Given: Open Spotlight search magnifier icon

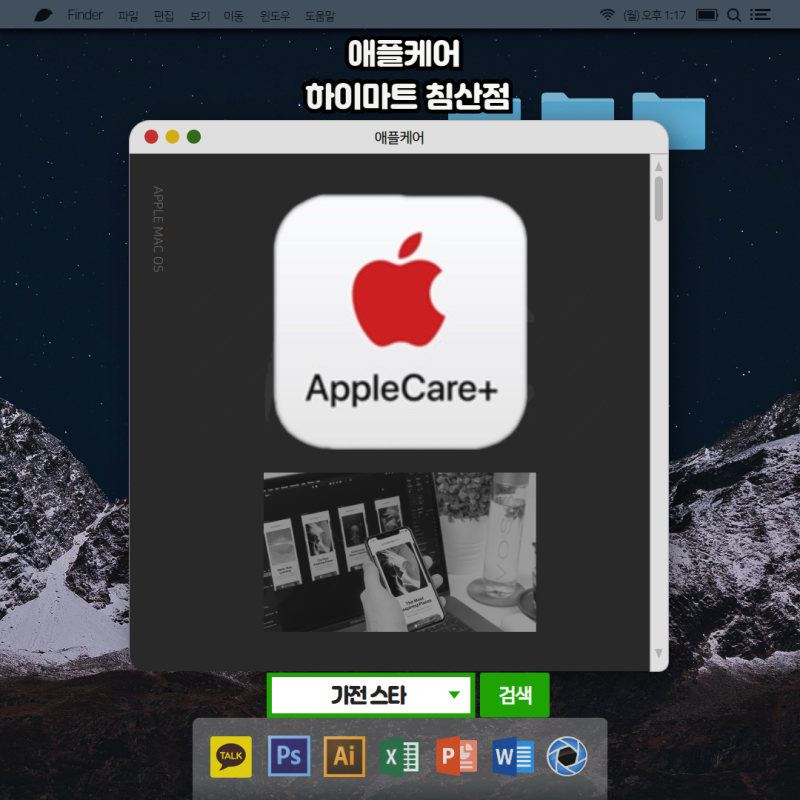Looking at the screenshot, I should (734, 15).
